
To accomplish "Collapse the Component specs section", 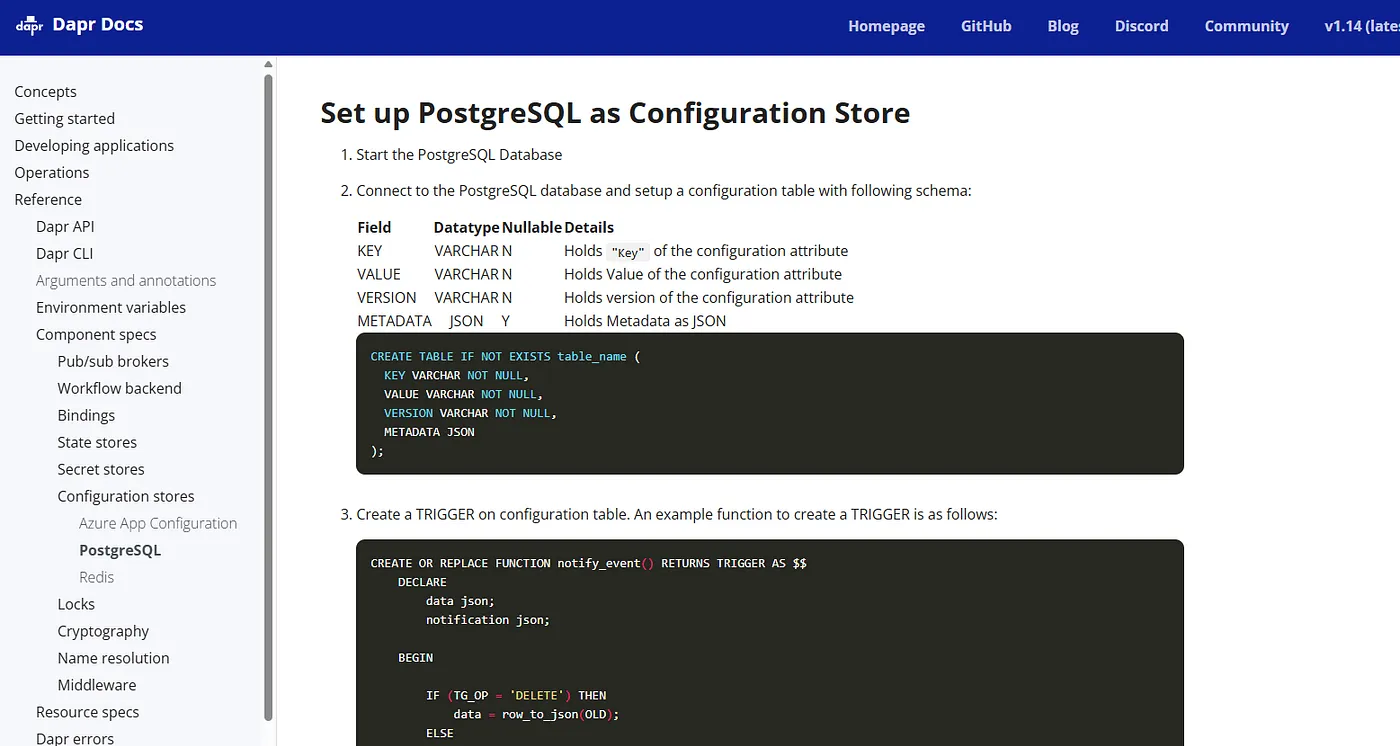I will pyautogui.click(x=96, y=334).
